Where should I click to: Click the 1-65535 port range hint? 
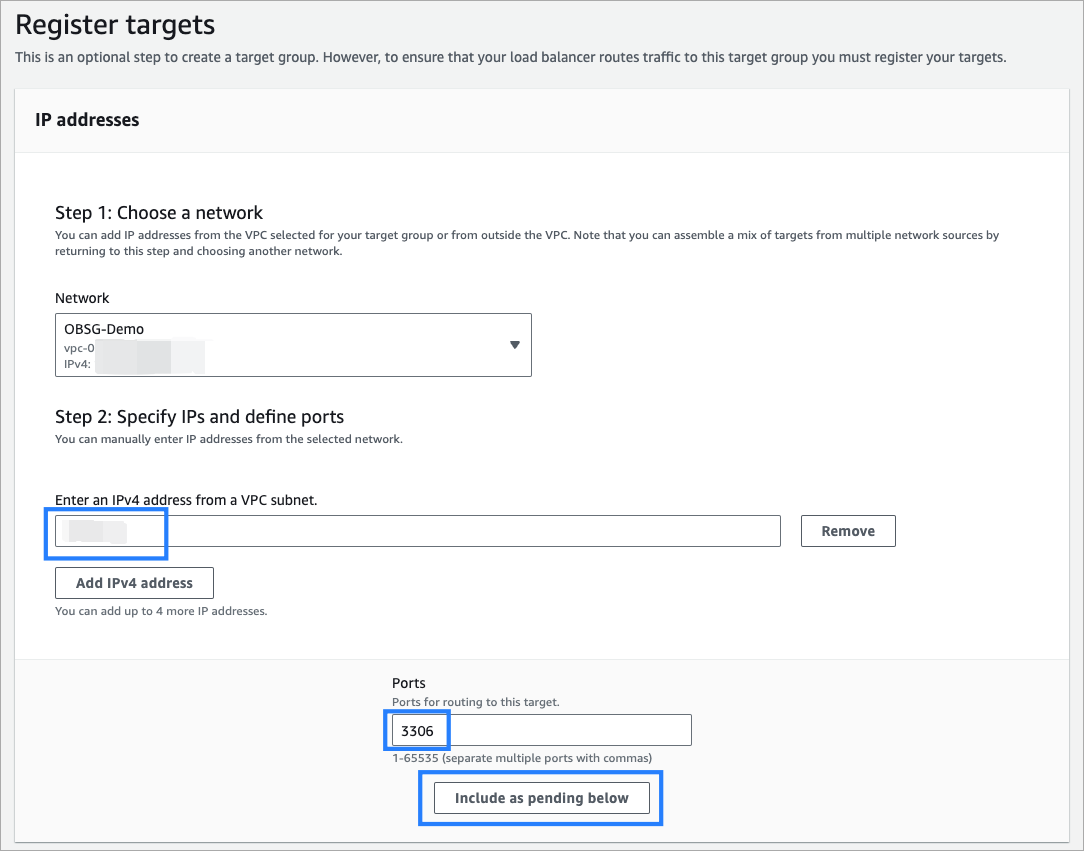point(521,758)
